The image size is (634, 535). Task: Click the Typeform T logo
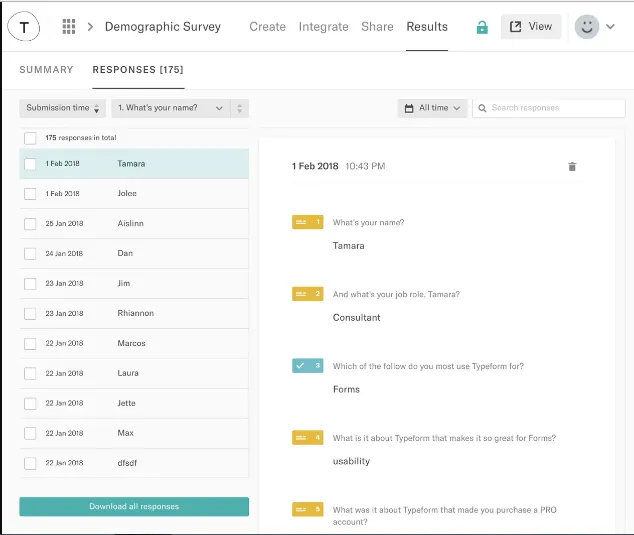point(24,27)
